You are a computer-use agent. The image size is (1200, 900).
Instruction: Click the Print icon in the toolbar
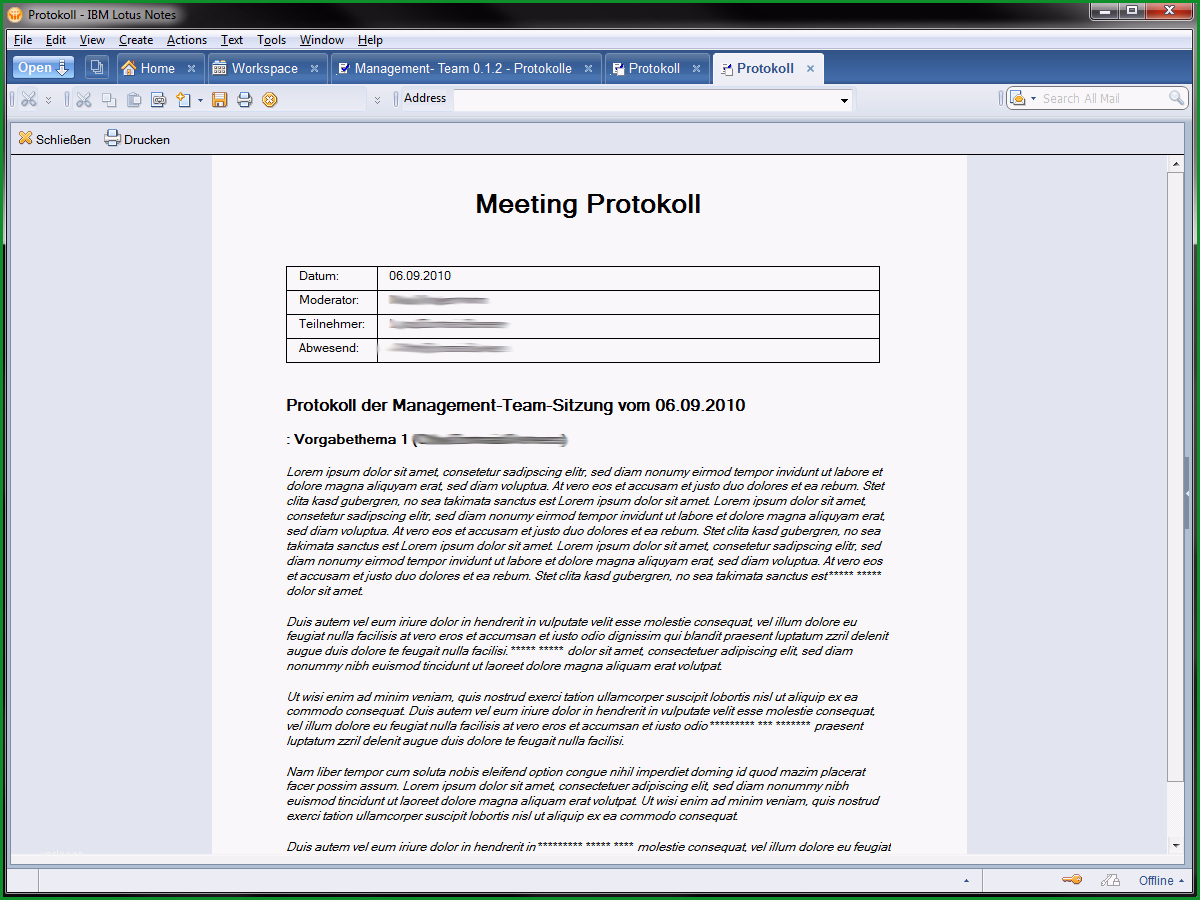point(244,99)
